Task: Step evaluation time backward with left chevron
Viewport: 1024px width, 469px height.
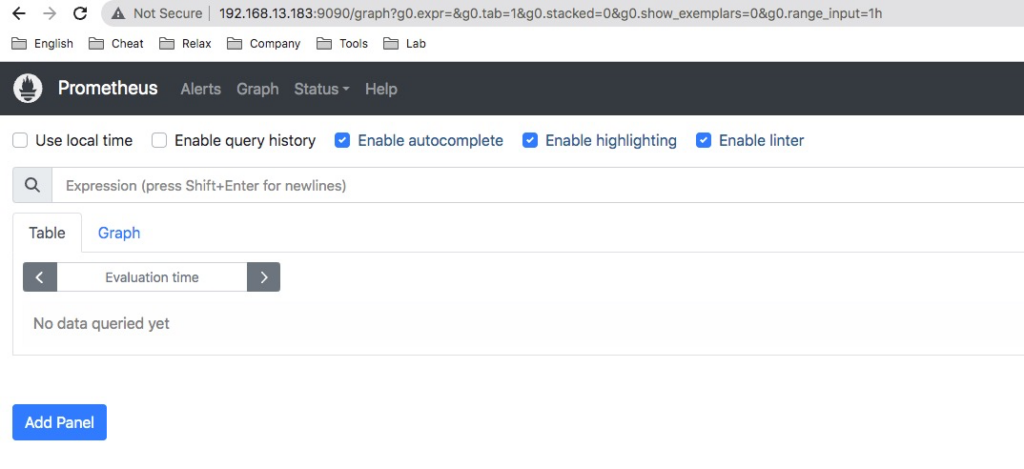Action: coord(40,277)
